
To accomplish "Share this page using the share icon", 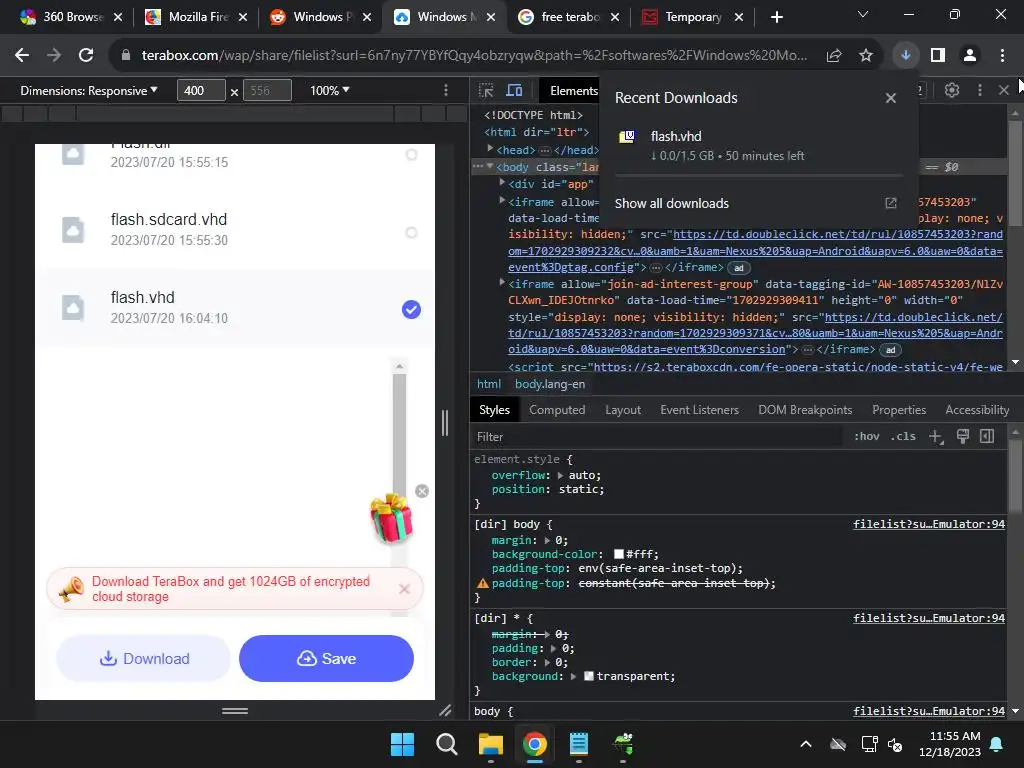I will point(834,56).
